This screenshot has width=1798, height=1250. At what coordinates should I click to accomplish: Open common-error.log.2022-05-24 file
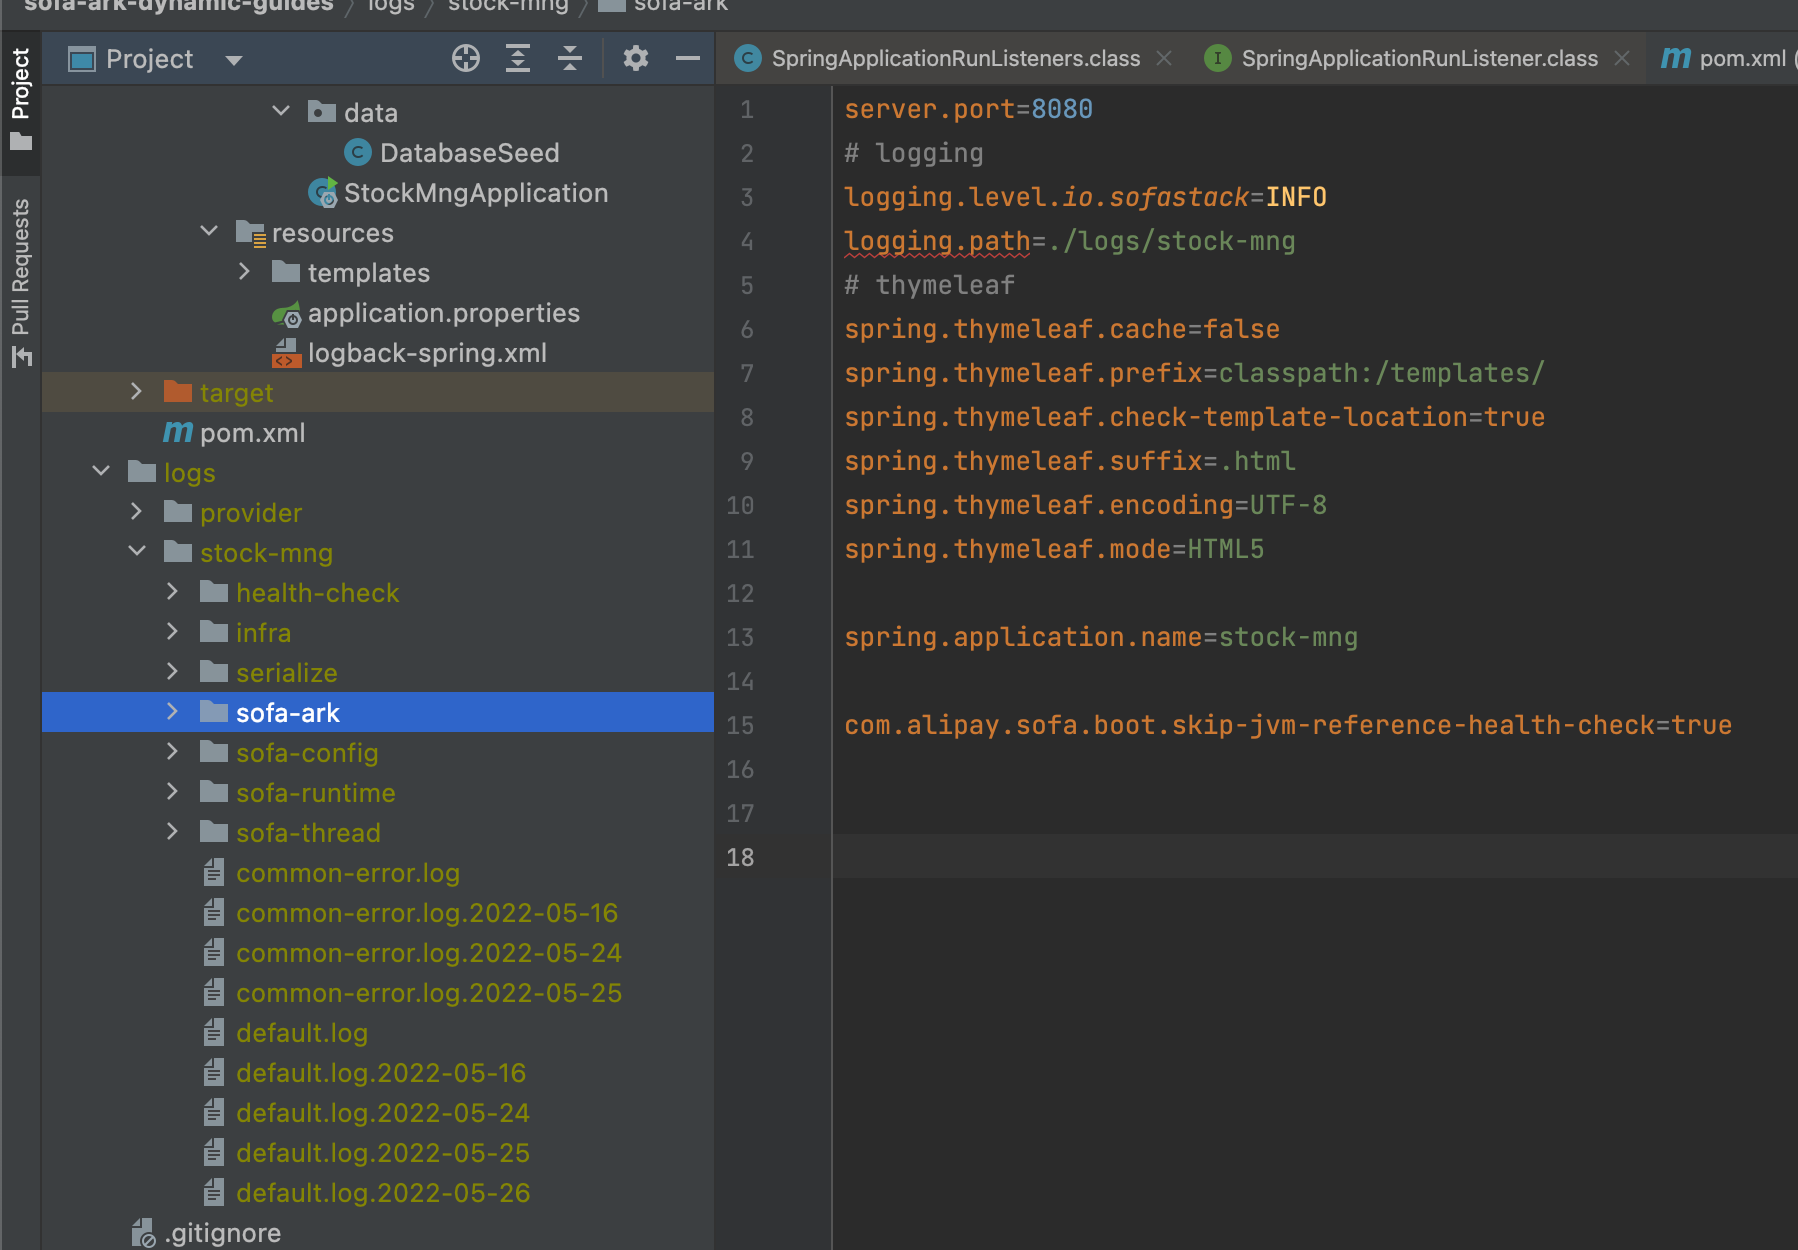428,953
